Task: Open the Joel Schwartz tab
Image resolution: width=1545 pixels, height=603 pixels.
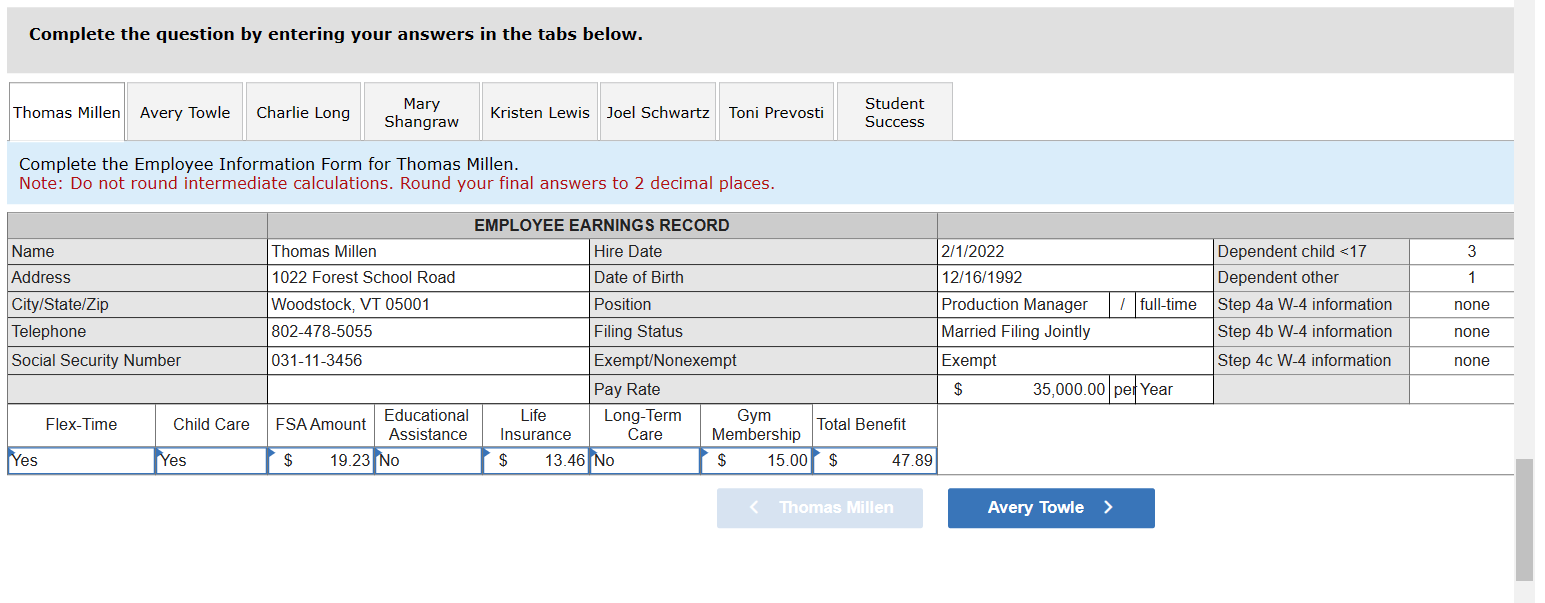Action: 658,112
